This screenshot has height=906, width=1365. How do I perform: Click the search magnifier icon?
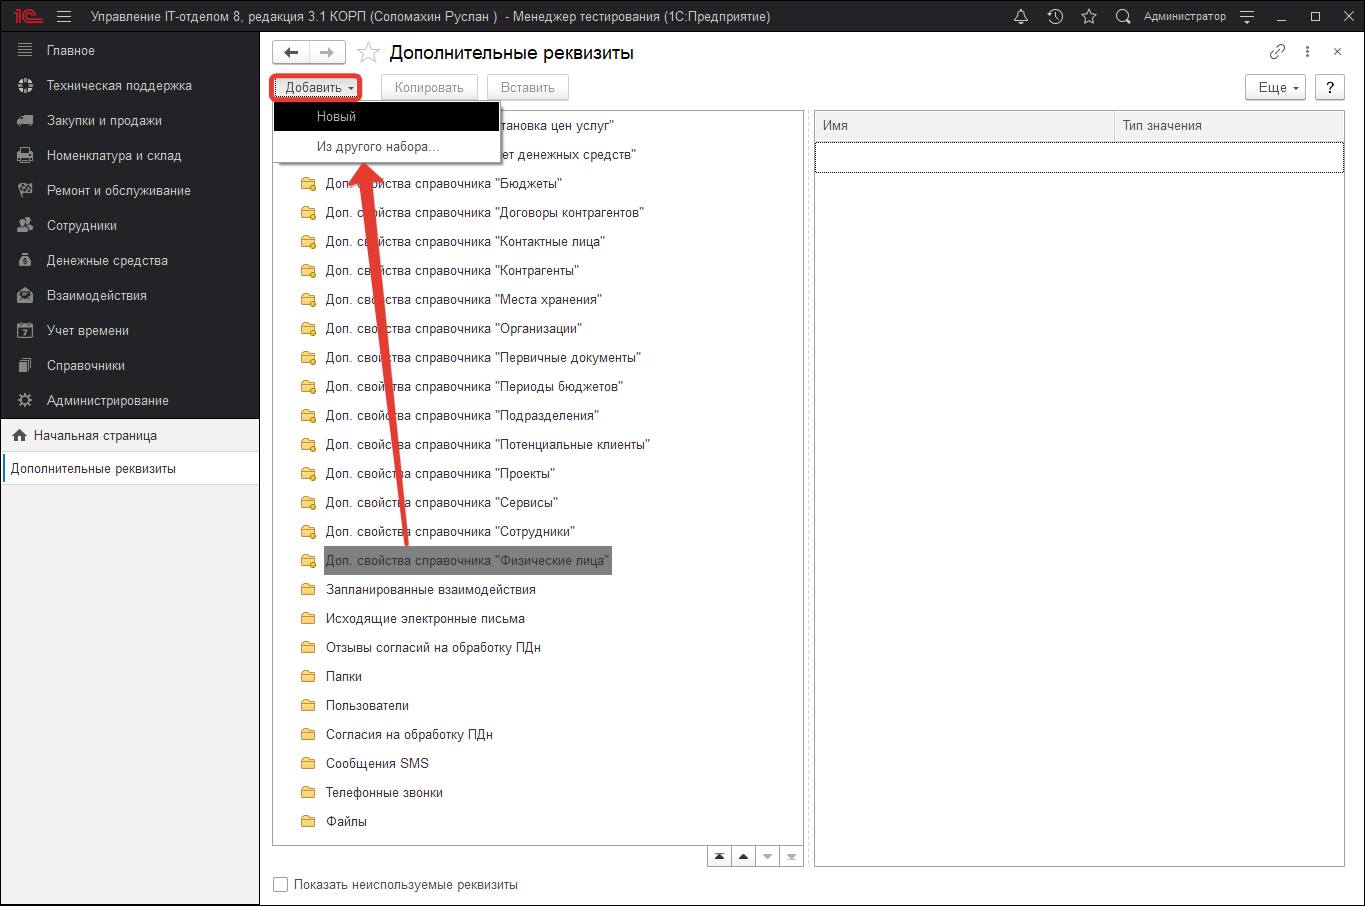click(x=1123, y=17)
